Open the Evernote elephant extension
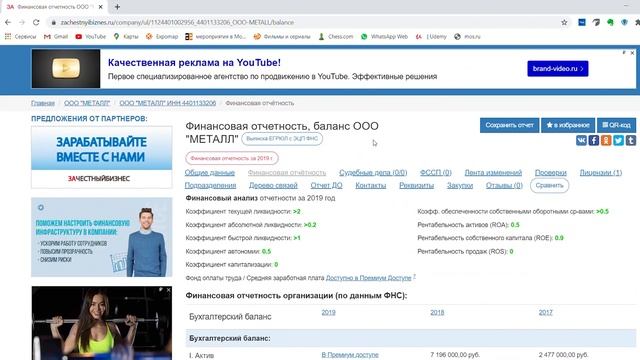 tap(610, 22)
